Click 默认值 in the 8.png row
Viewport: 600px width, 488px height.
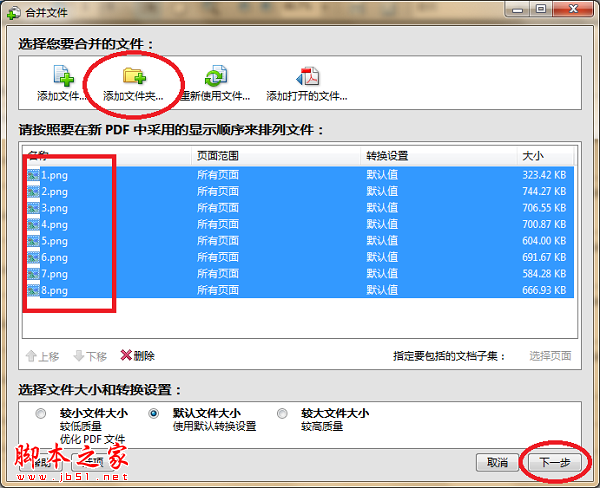382,290
